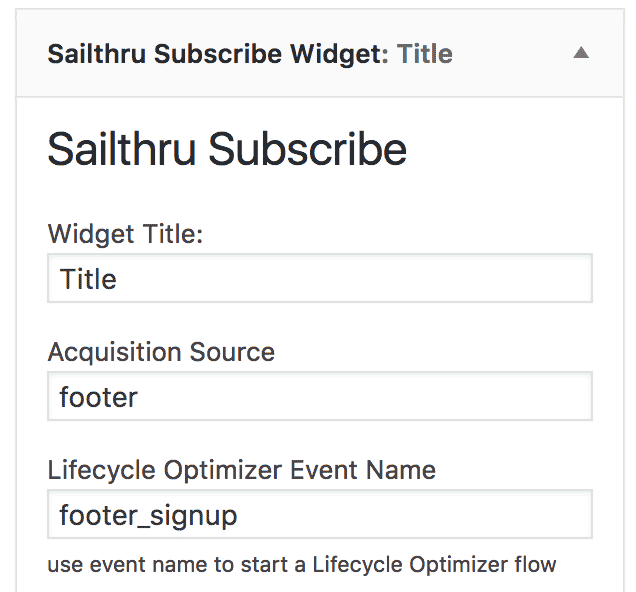Click the "footer" value in Acquisition Source
Screen dimensions: 636x592
(99, 397)
